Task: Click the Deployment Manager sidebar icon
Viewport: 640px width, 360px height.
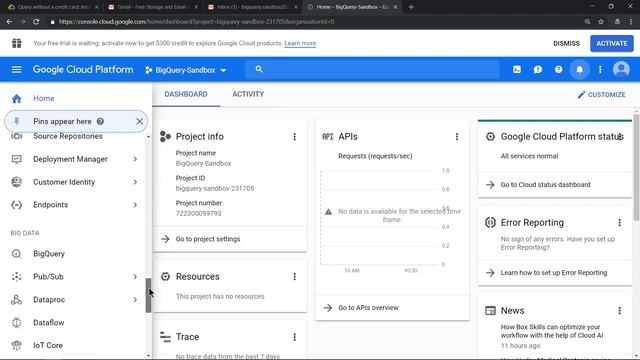Action: tap(16, 159)
